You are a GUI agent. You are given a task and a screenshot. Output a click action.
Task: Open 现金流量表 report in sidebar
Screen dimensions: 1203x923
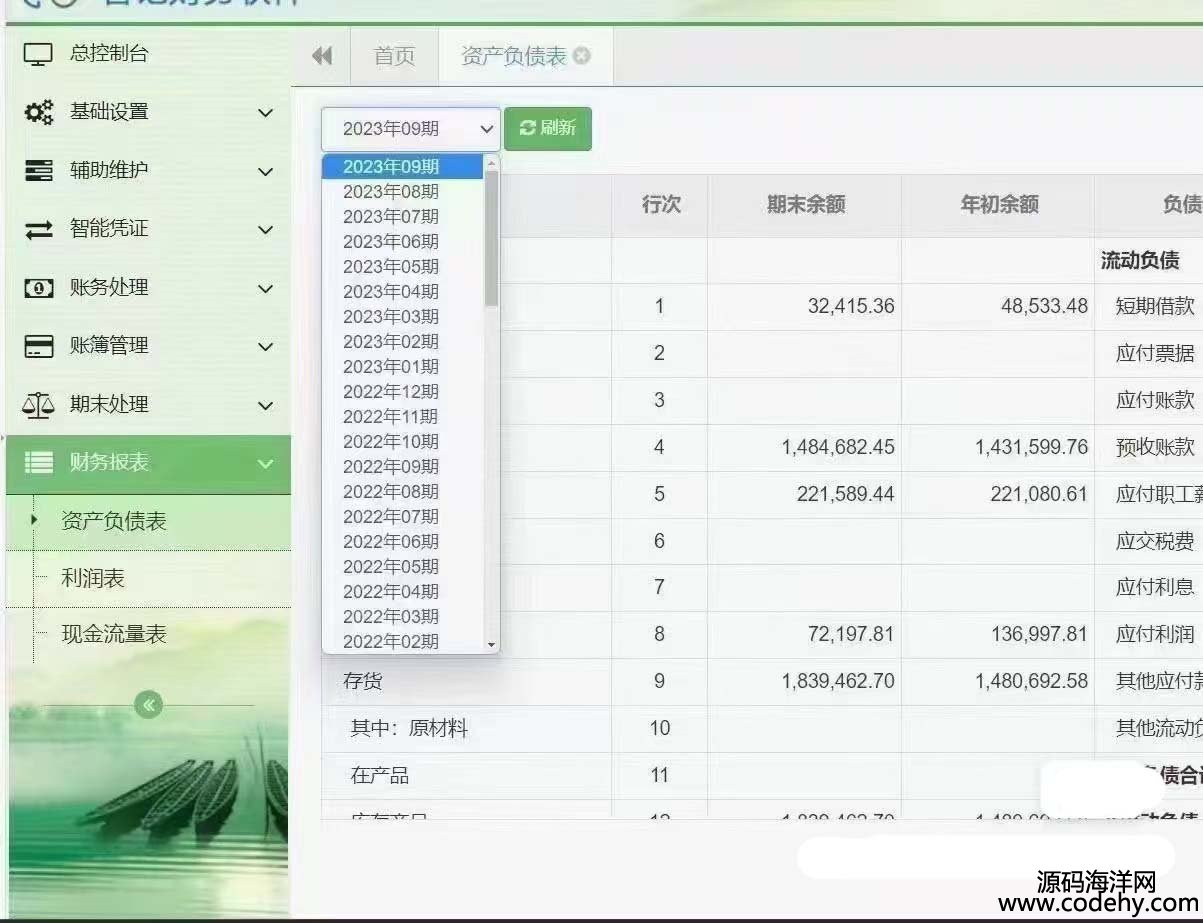[x=113, y=634]
